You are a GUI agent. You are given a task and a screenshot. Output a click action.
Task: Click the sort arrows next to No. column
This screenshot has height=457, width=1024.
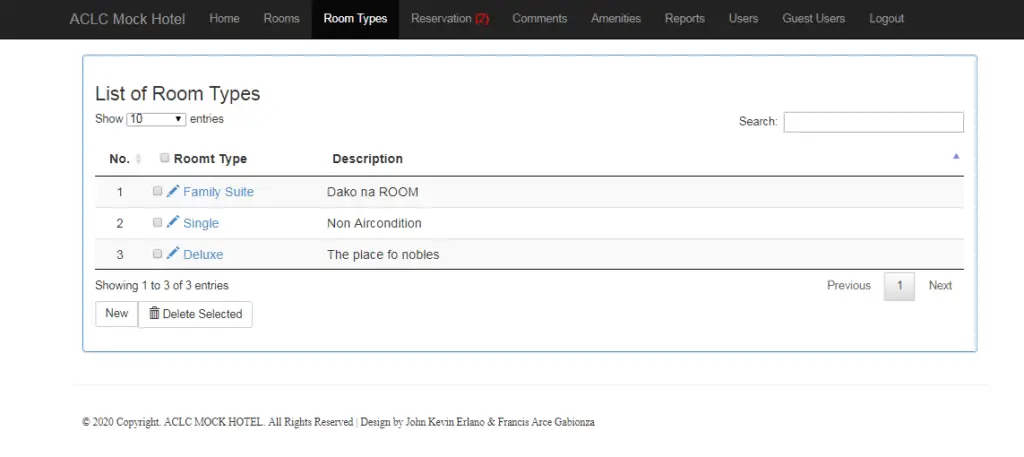[138, 159]
